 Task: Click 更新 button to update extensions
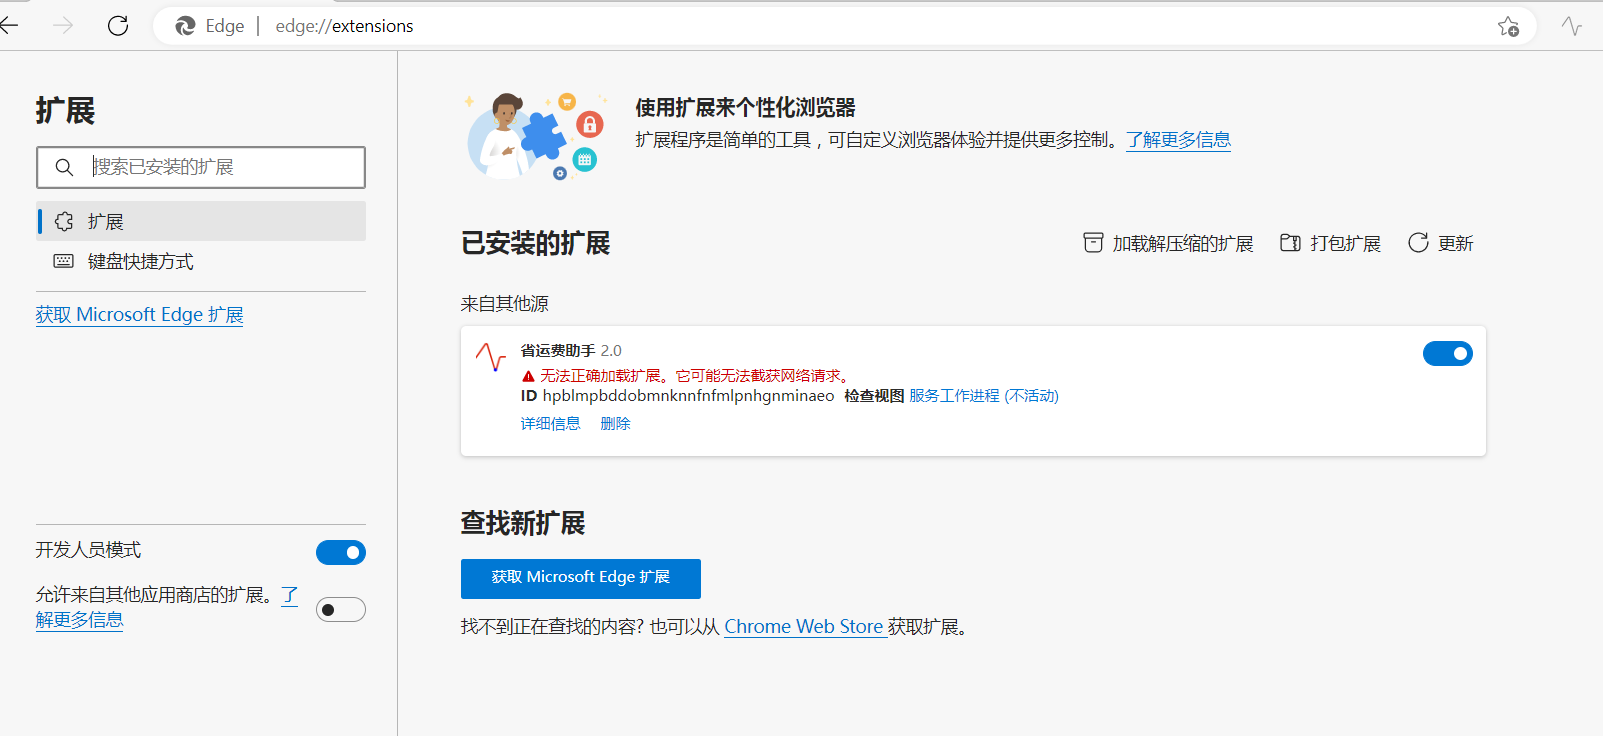point(1440,243)
